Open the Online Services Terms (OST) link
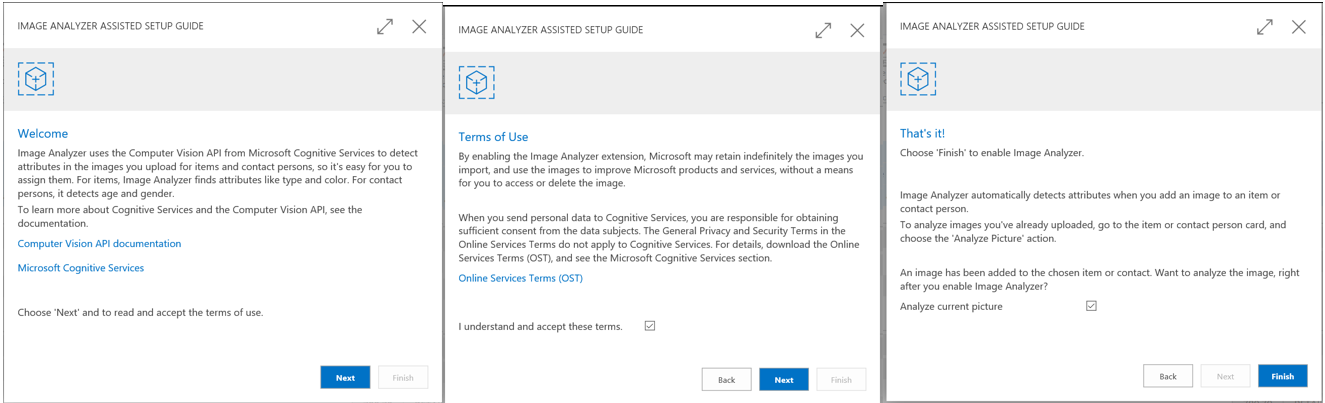The height and width of the screenshot is (403, 1325). tap(520, 278)
